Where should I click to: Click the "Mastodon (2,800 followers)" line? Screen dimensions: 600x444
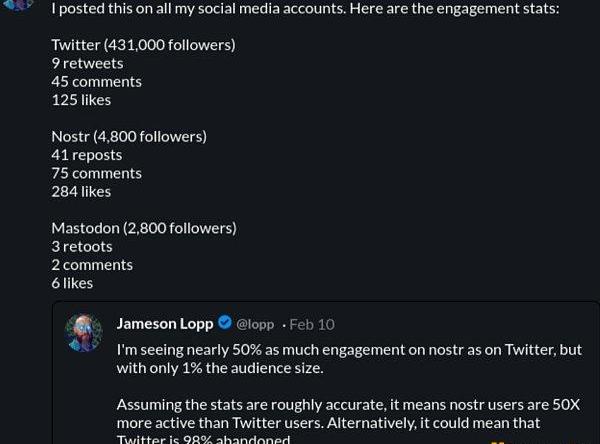pyautogui.click(x=144, y=228)
